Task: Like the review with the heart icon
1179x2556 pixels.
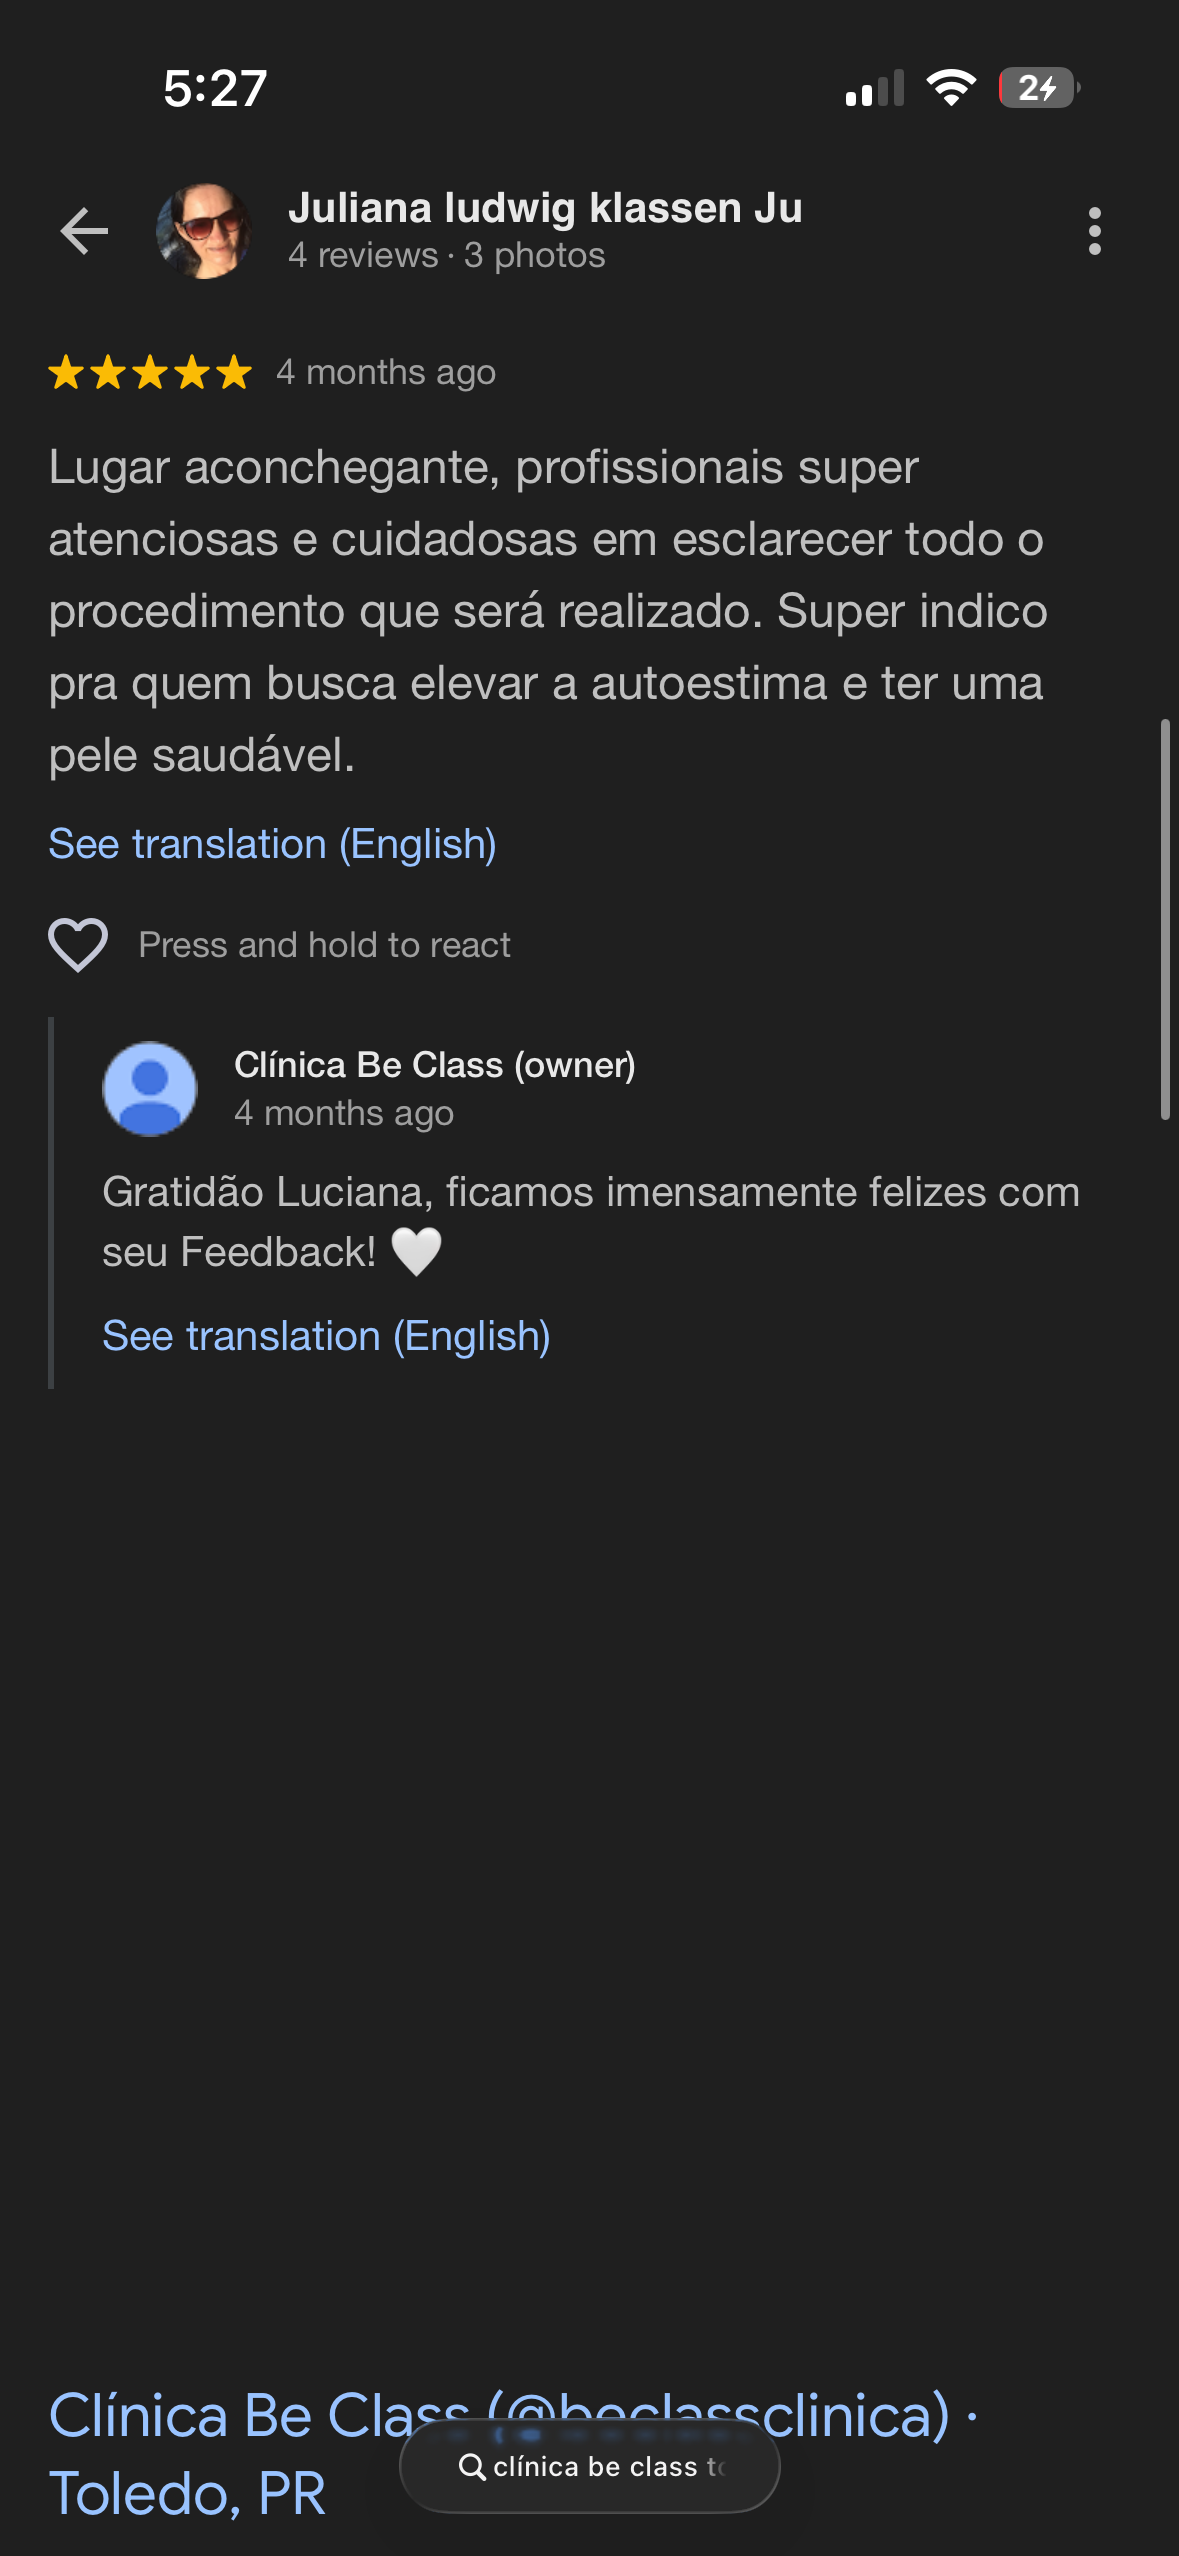Action: [x=78, y=945]
